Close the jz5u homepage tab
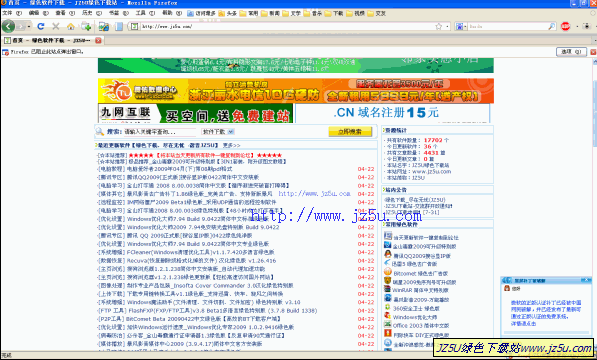The width and height of the screenshot is (597, 360). pos(98,40)
